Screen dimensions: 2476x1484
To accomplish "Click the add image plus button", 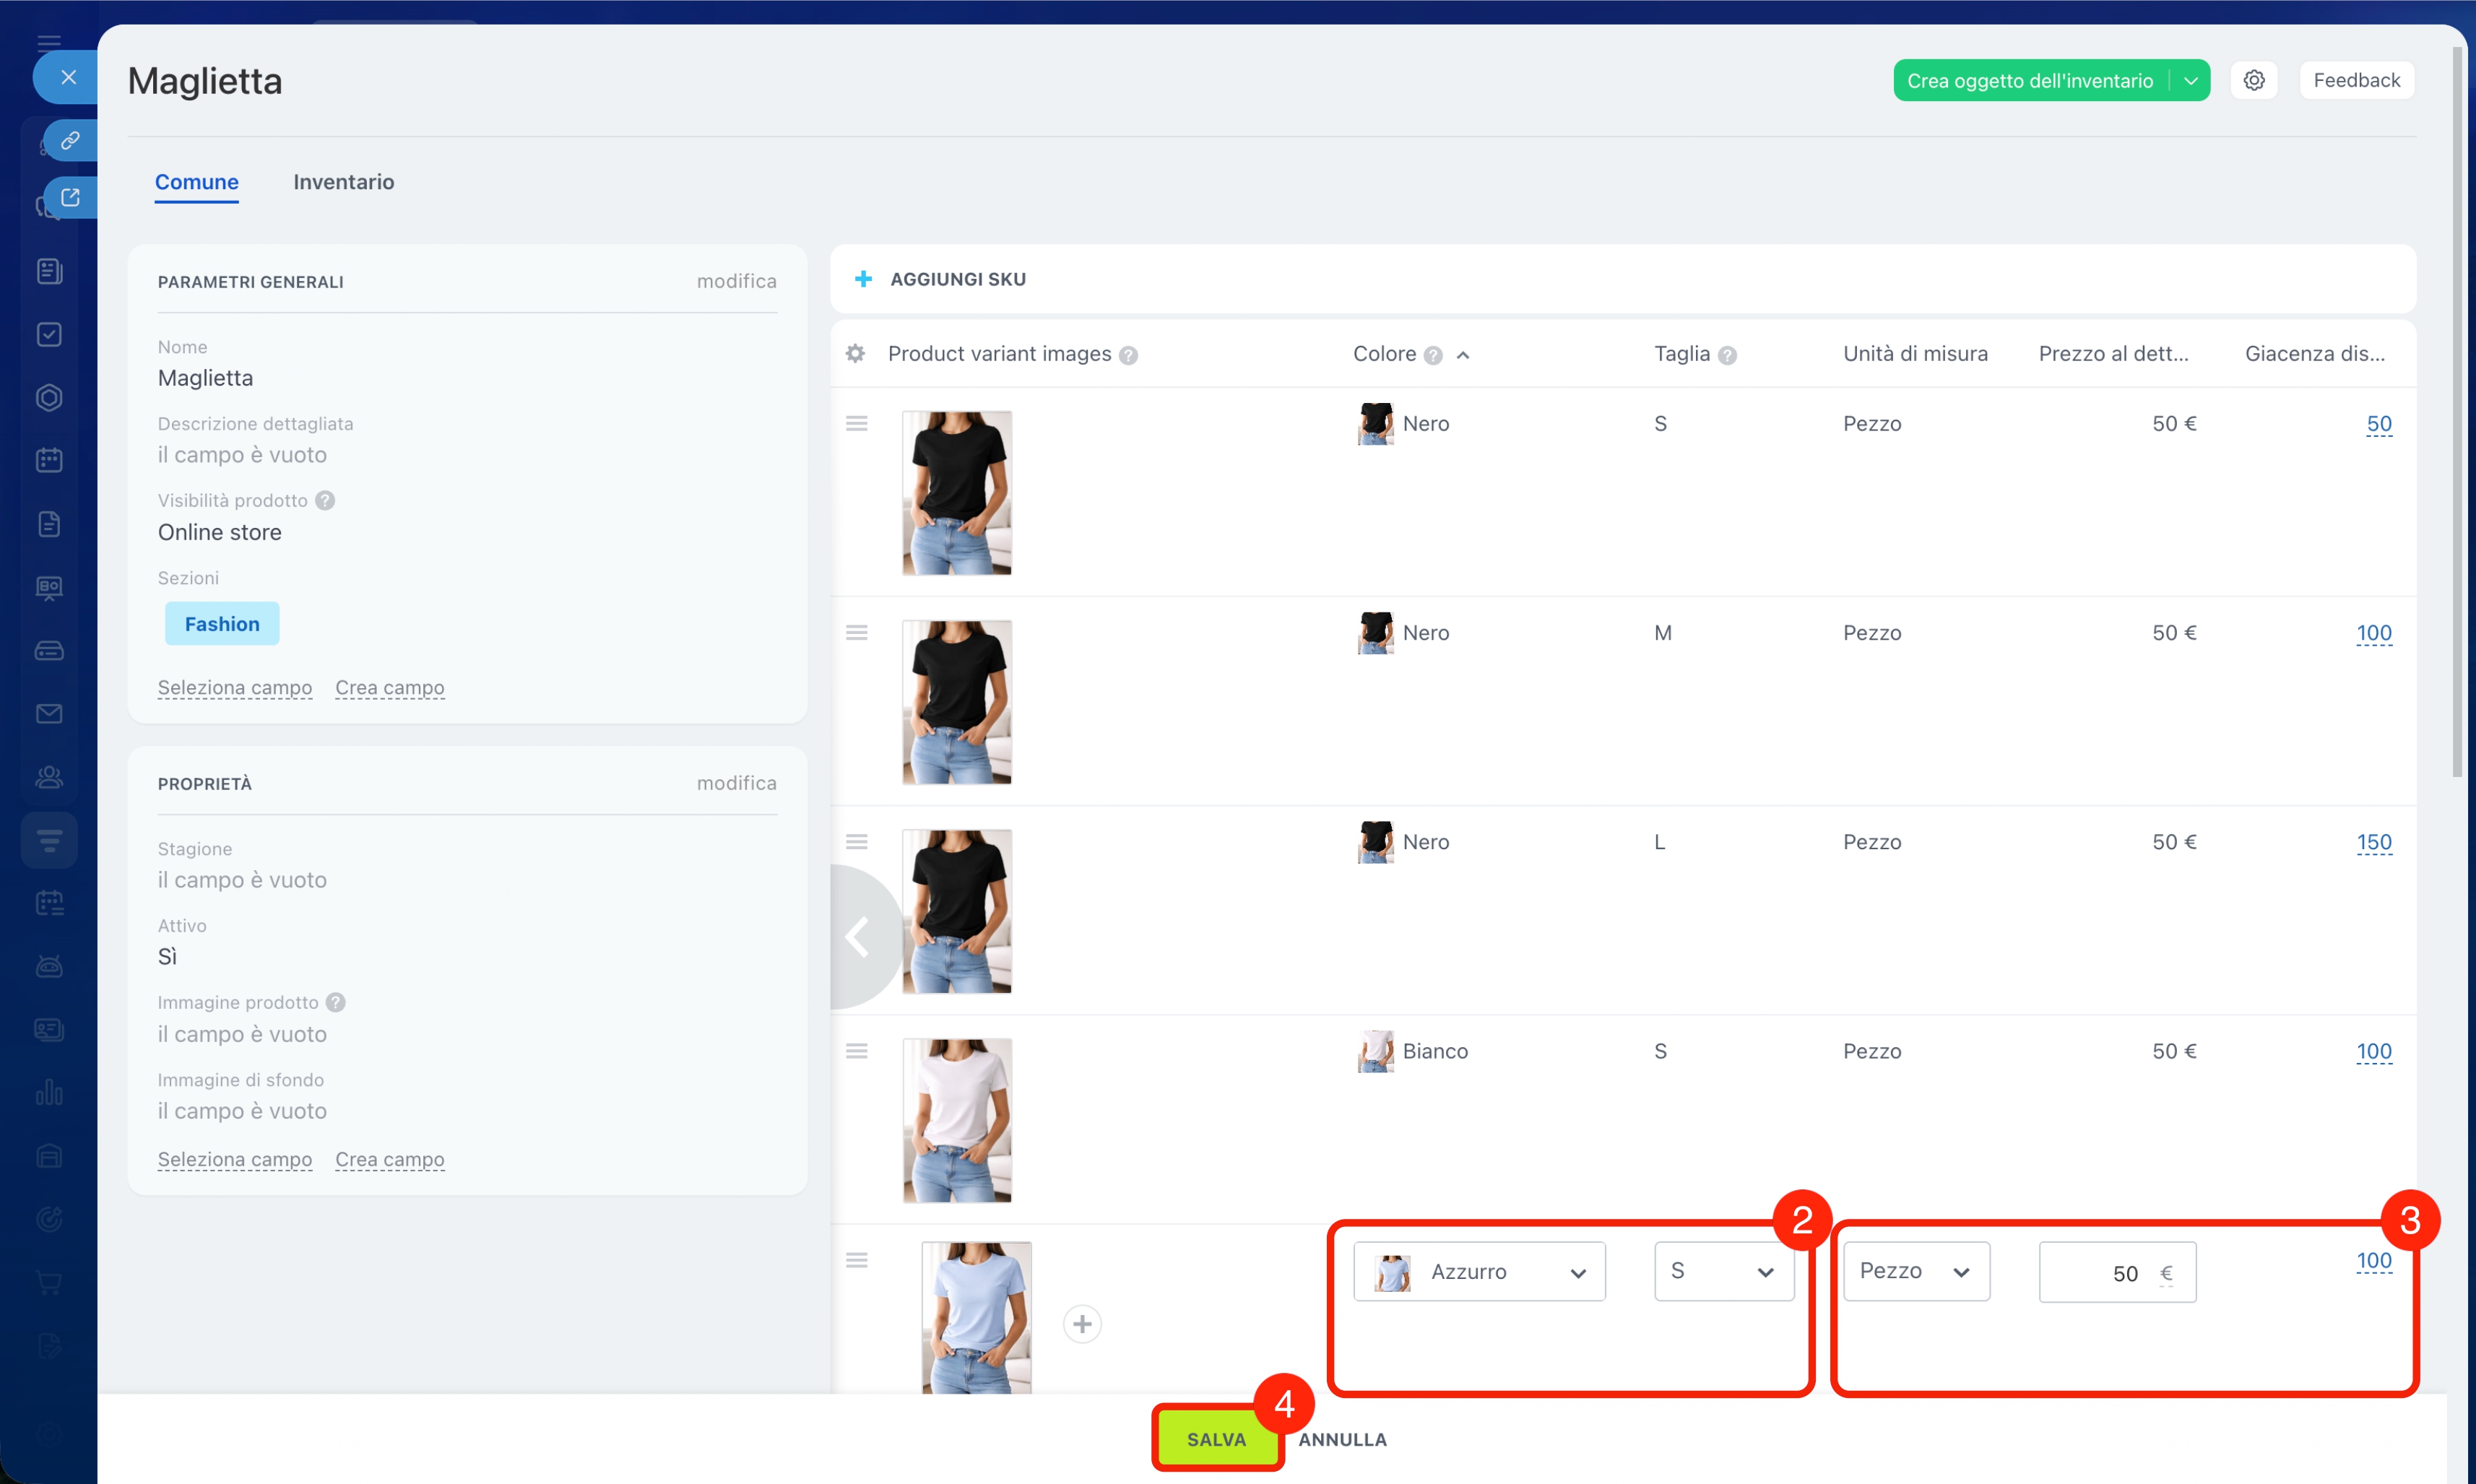I will (x=1082, y=1324).
